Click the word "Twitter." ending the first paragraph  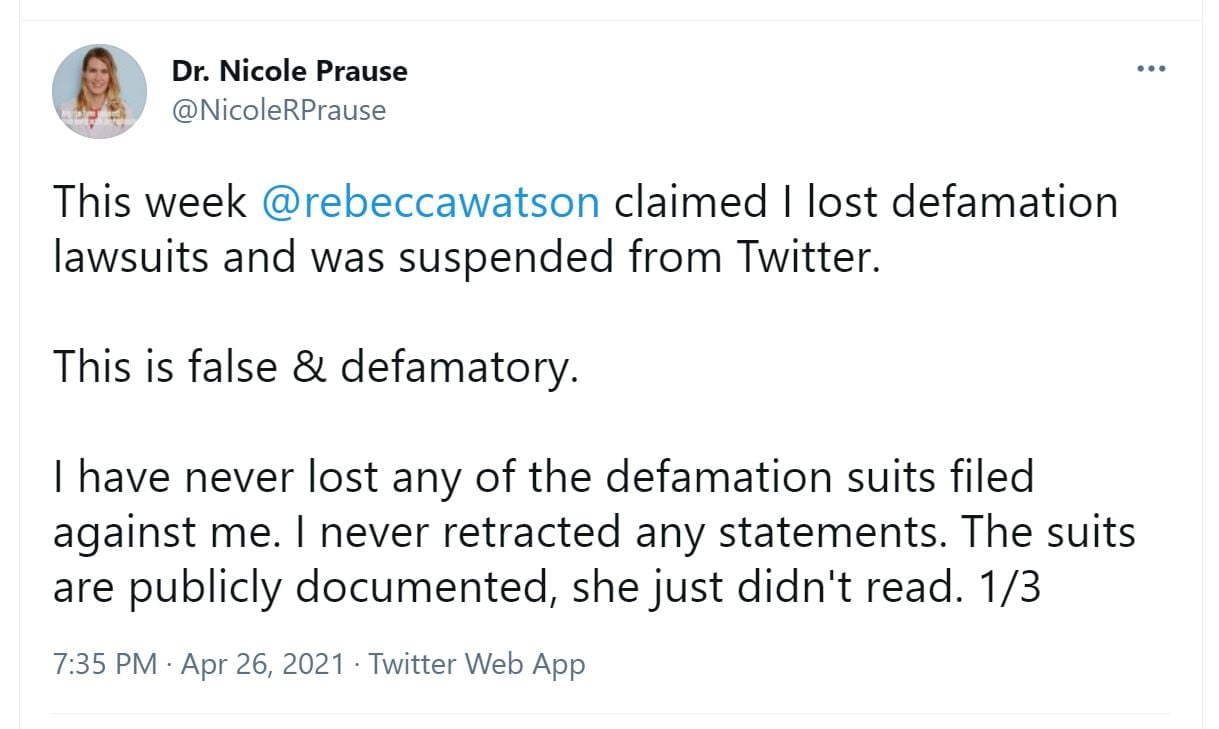[809, 257]
